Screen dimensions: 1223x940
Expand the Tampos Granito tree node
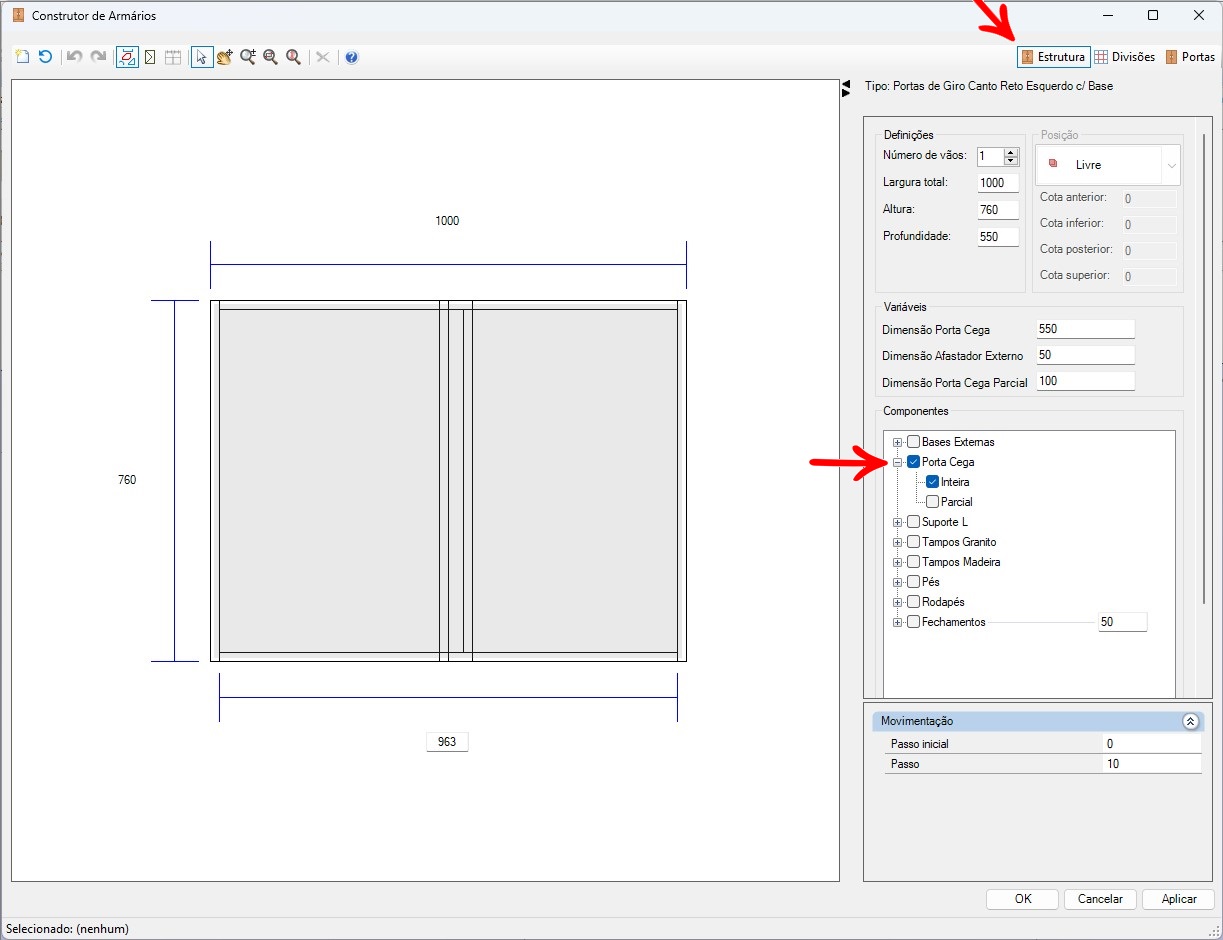pyautogui.click(x=898, y=542)
